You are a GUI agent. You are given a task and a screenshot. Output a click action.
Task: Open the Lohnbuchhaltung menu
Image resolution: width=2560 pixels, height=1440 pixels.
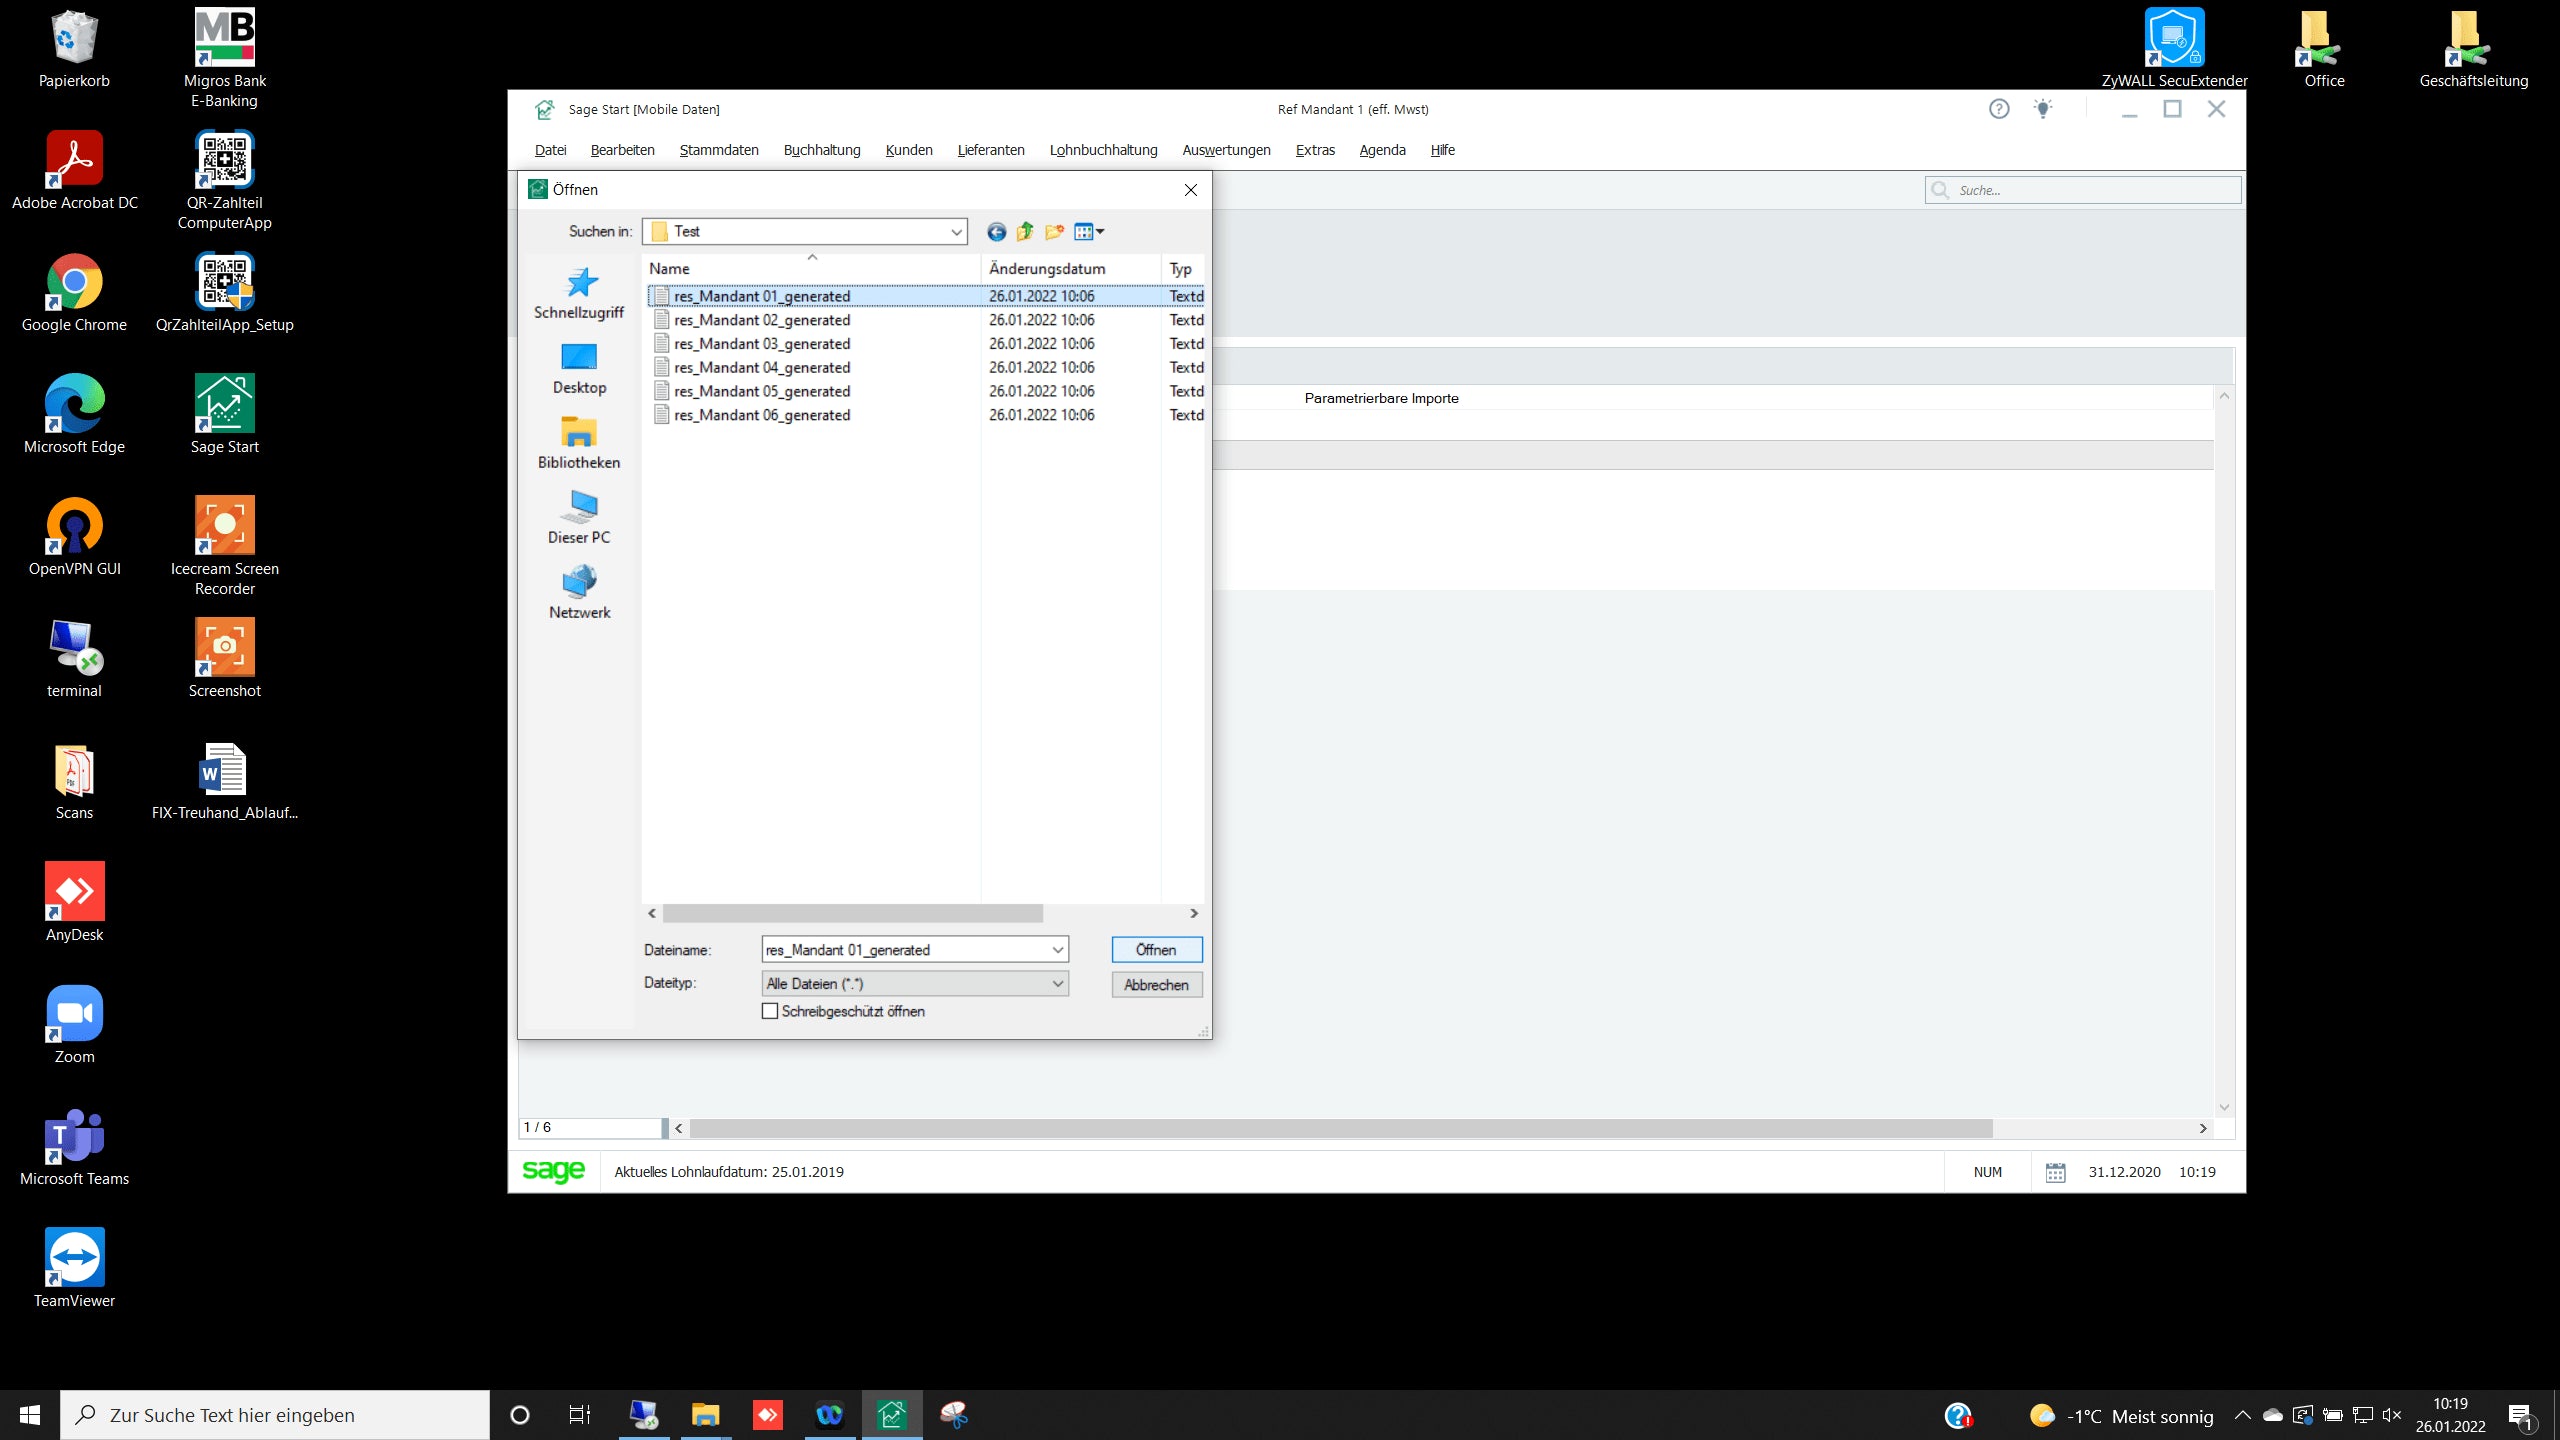pos(1103,150)
